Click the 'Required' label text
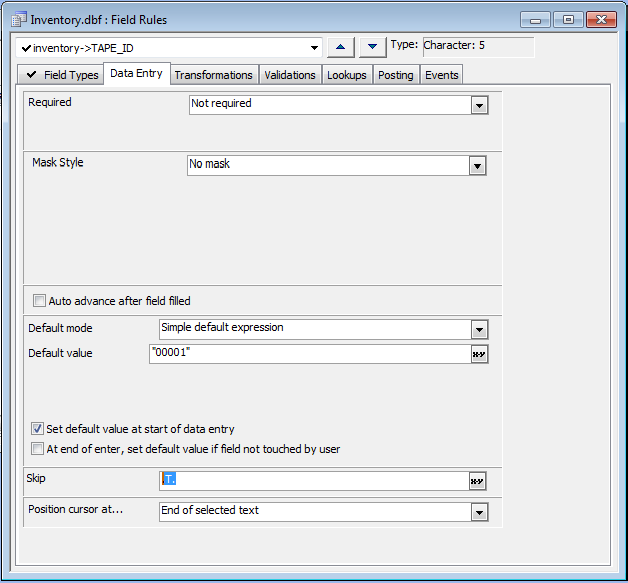This screenshot has width=628, height=583. (x=50, y=102)
